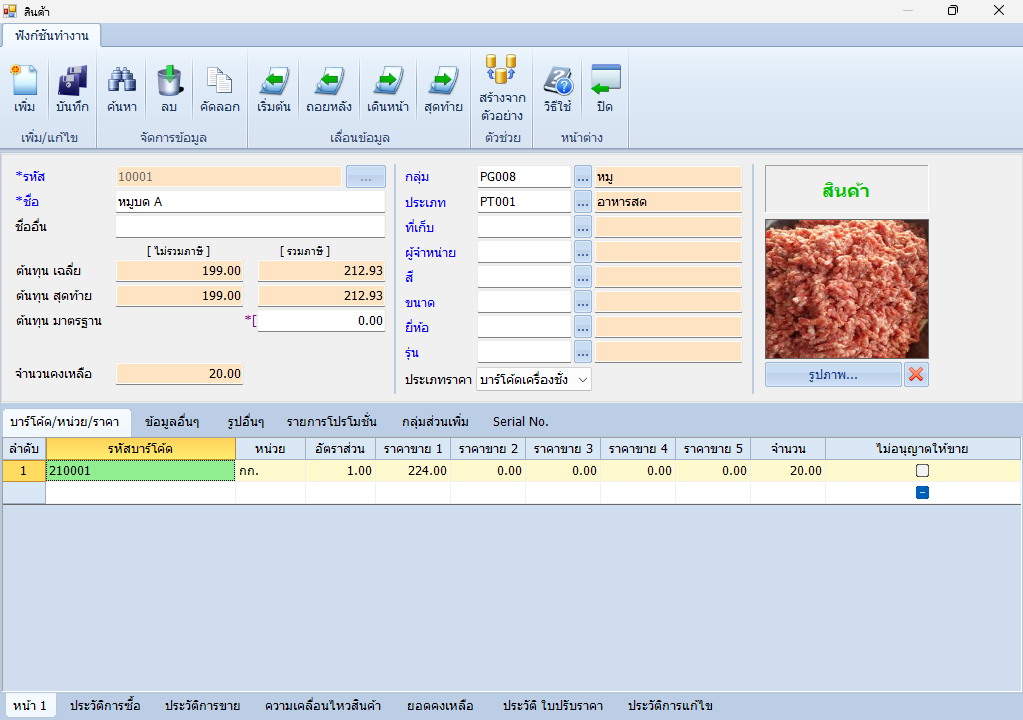Click the คัดลอก (Copy) icon

[x=218, y=90]
